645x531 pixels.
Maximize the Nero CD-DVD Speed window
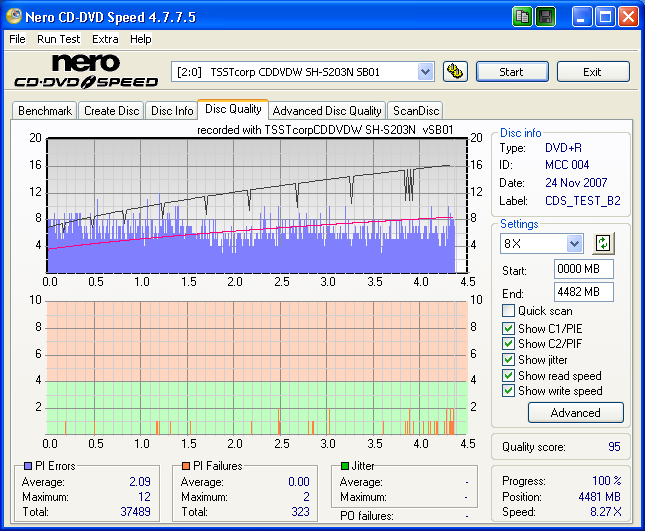[605, 17]
